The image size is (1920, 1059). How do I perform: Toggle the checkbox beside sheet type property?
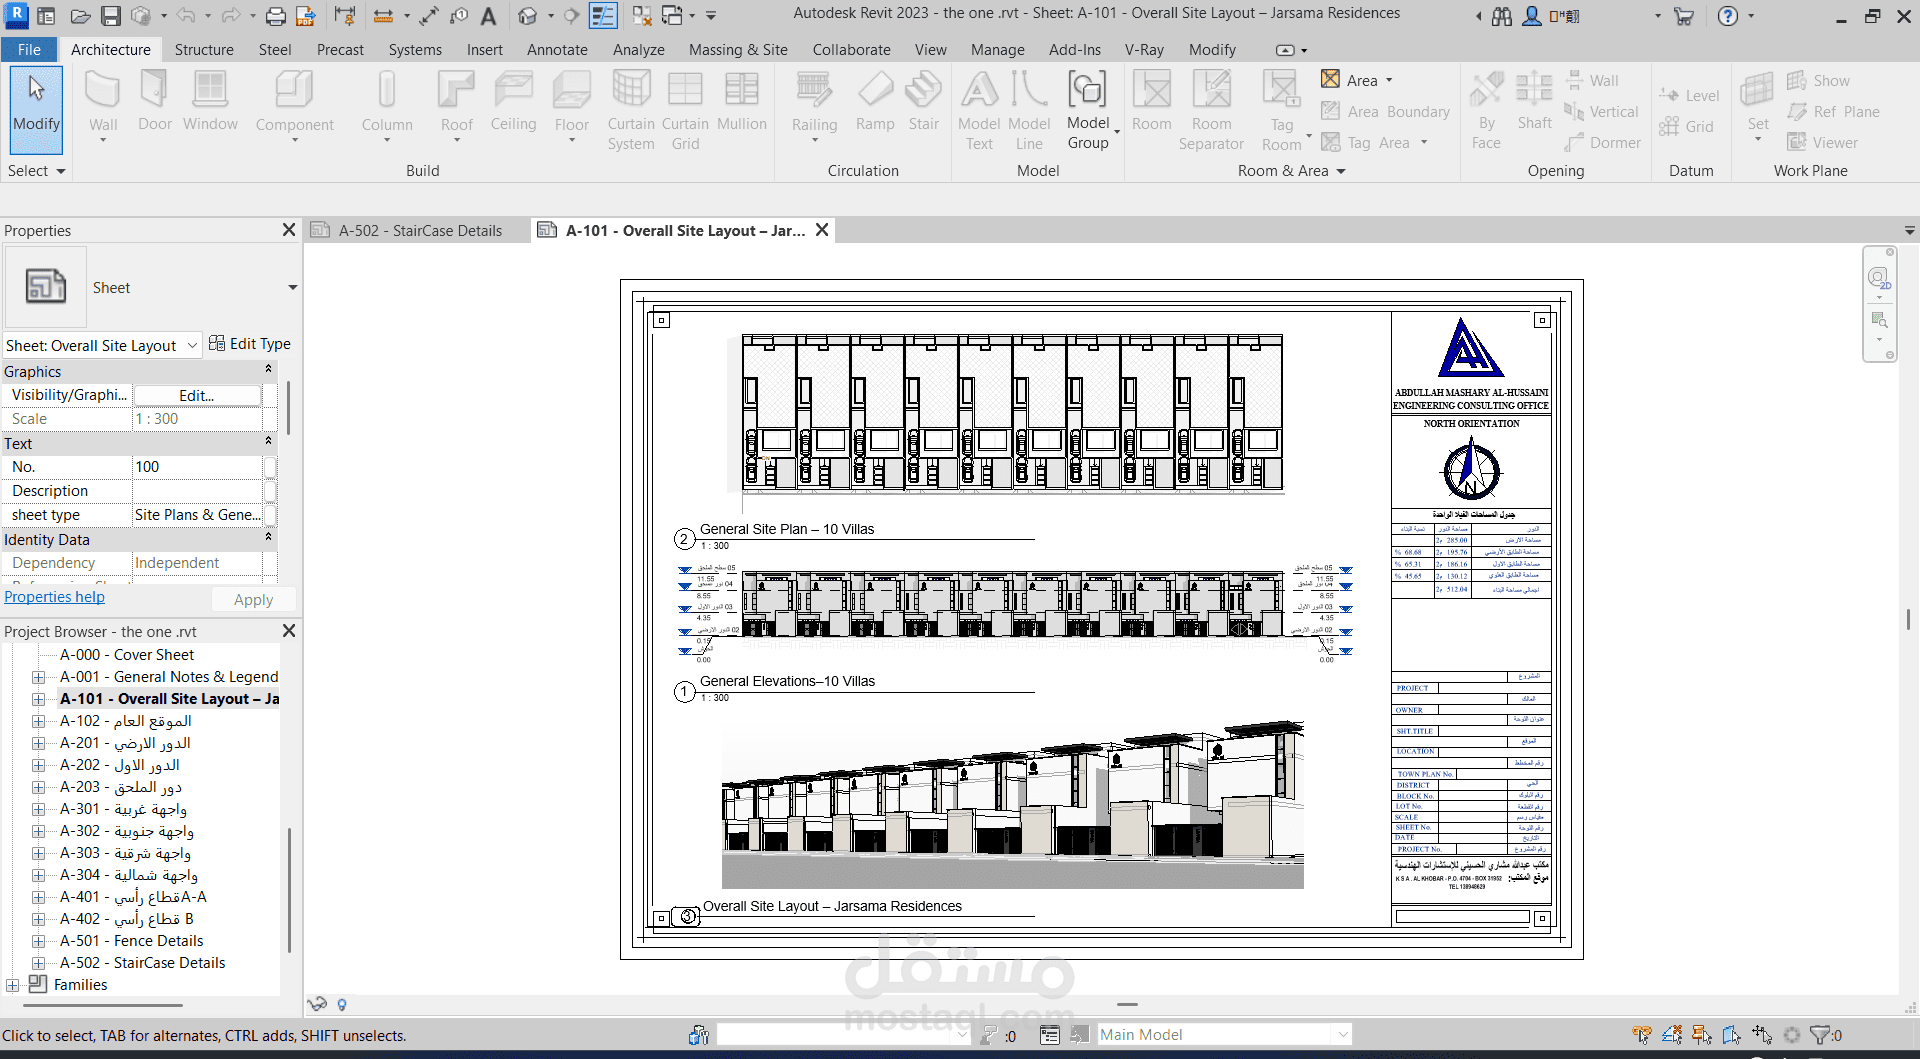point(270,515)
